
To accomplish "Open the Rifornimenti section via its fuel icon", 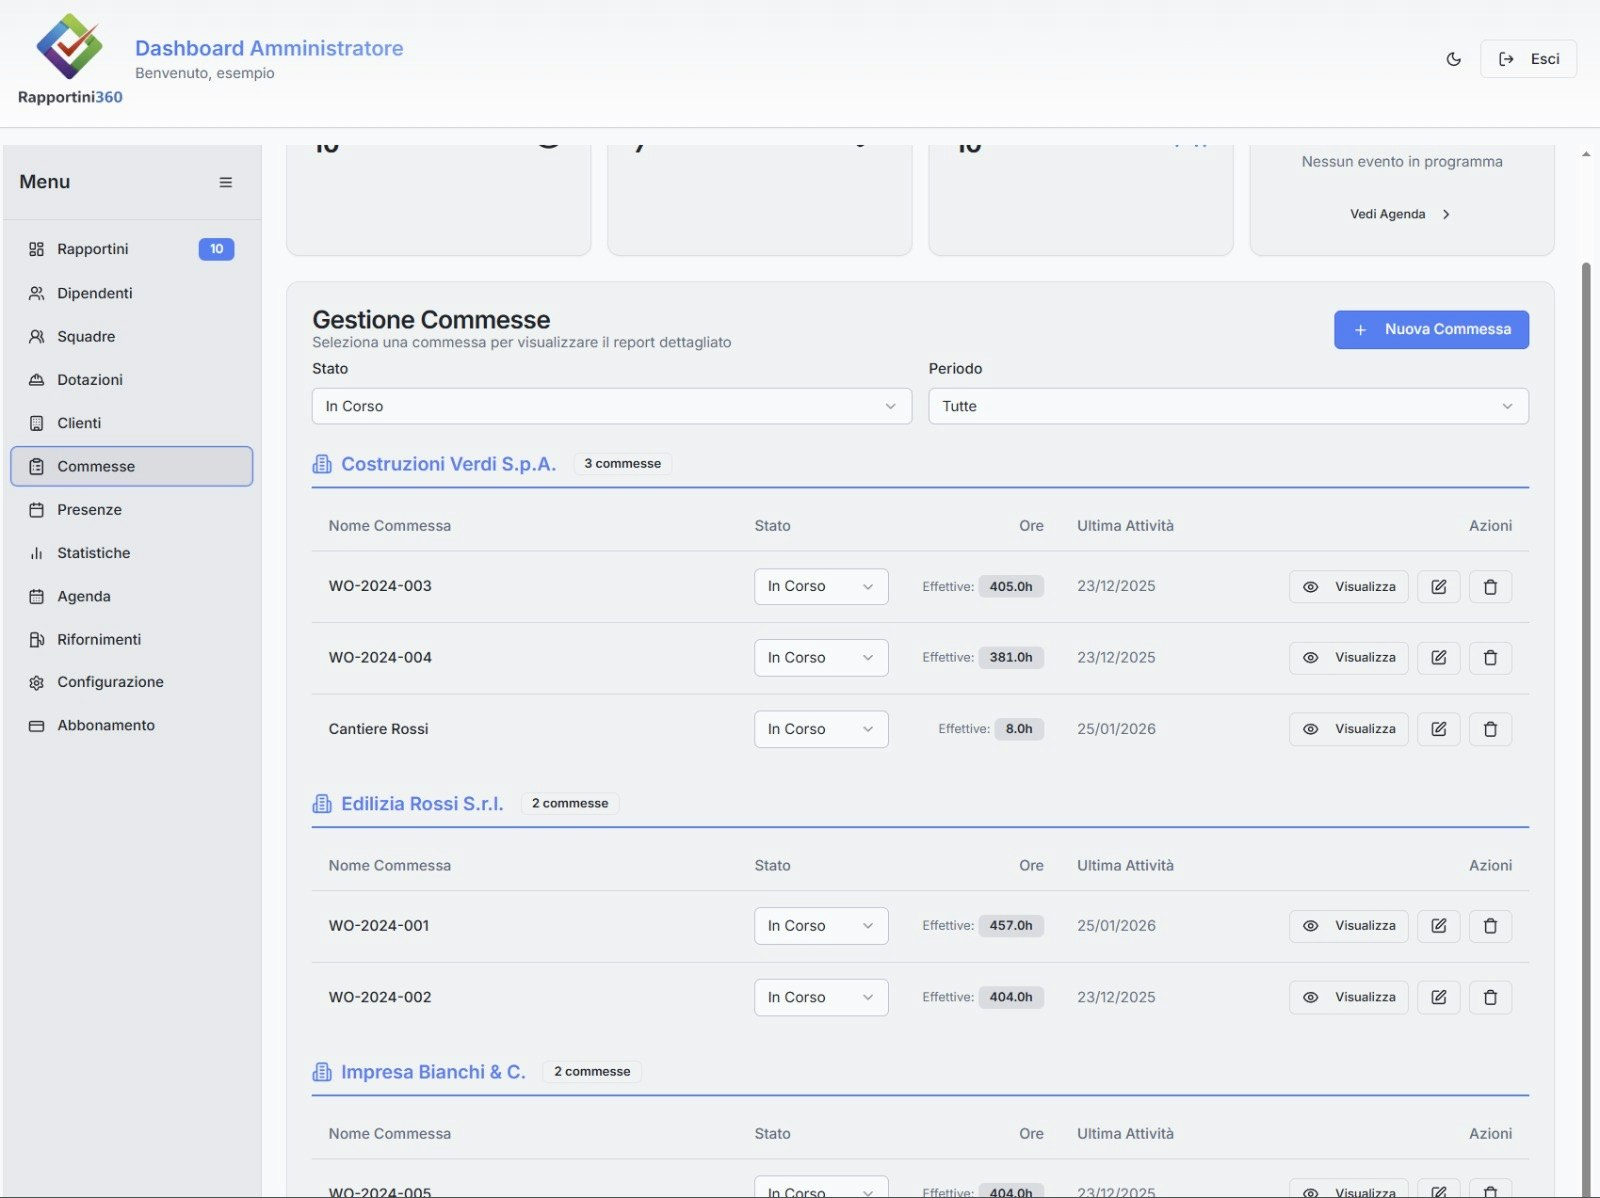I will pyautogui.click(x=36, y=639).
